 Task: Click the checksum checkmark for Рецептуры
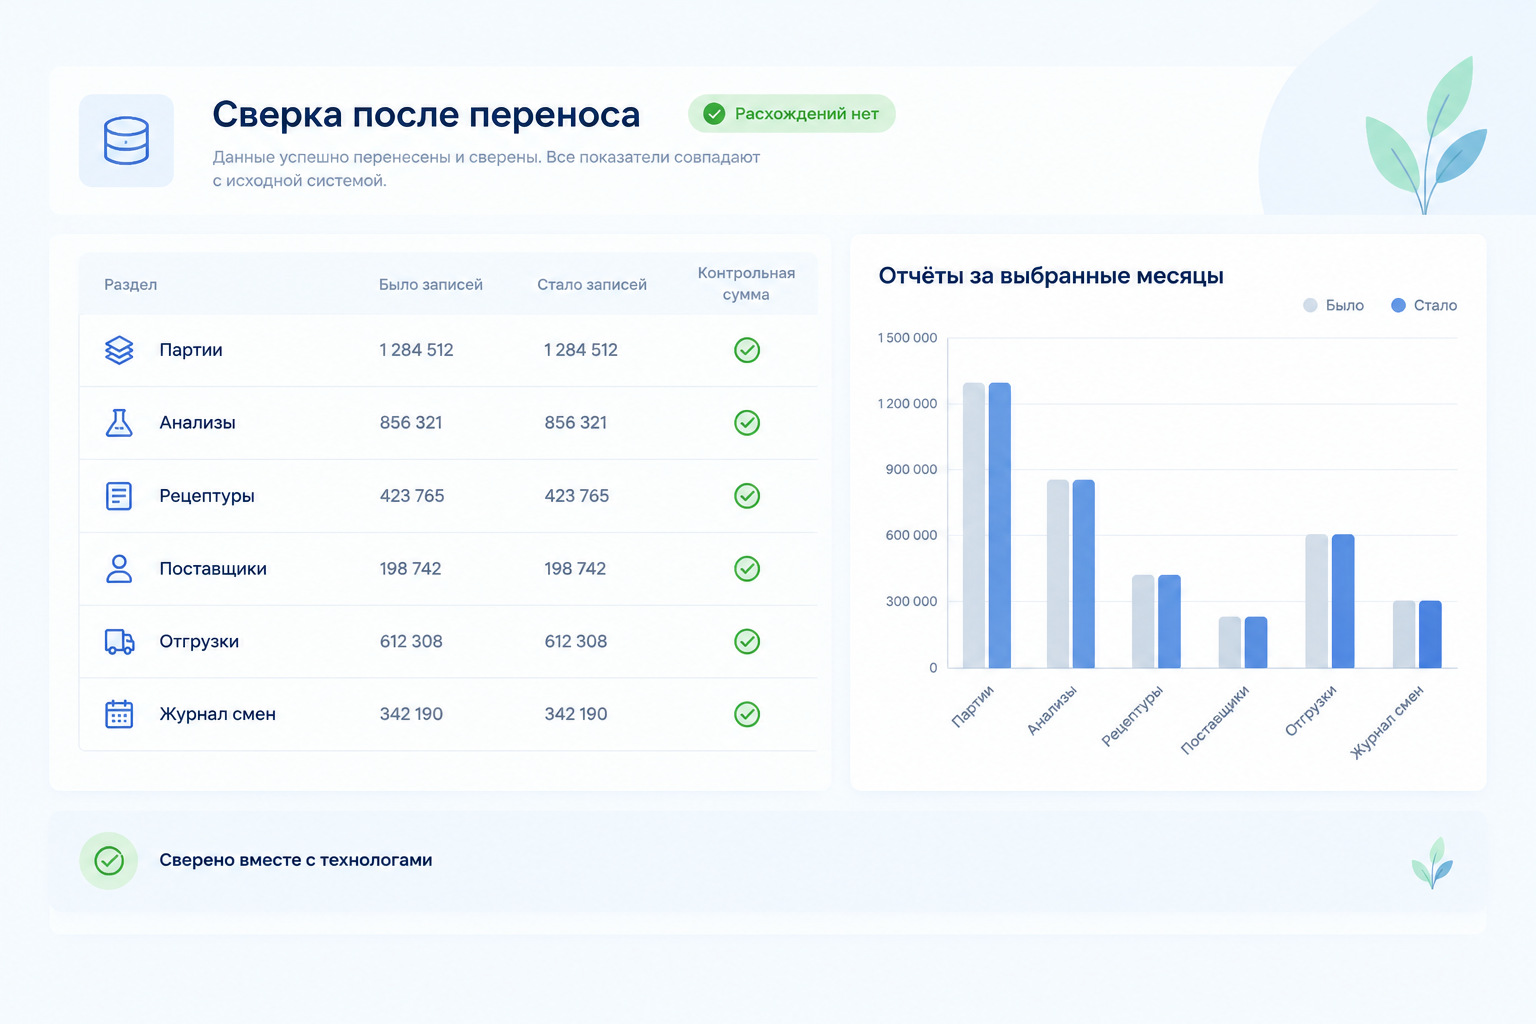(747, 496)
